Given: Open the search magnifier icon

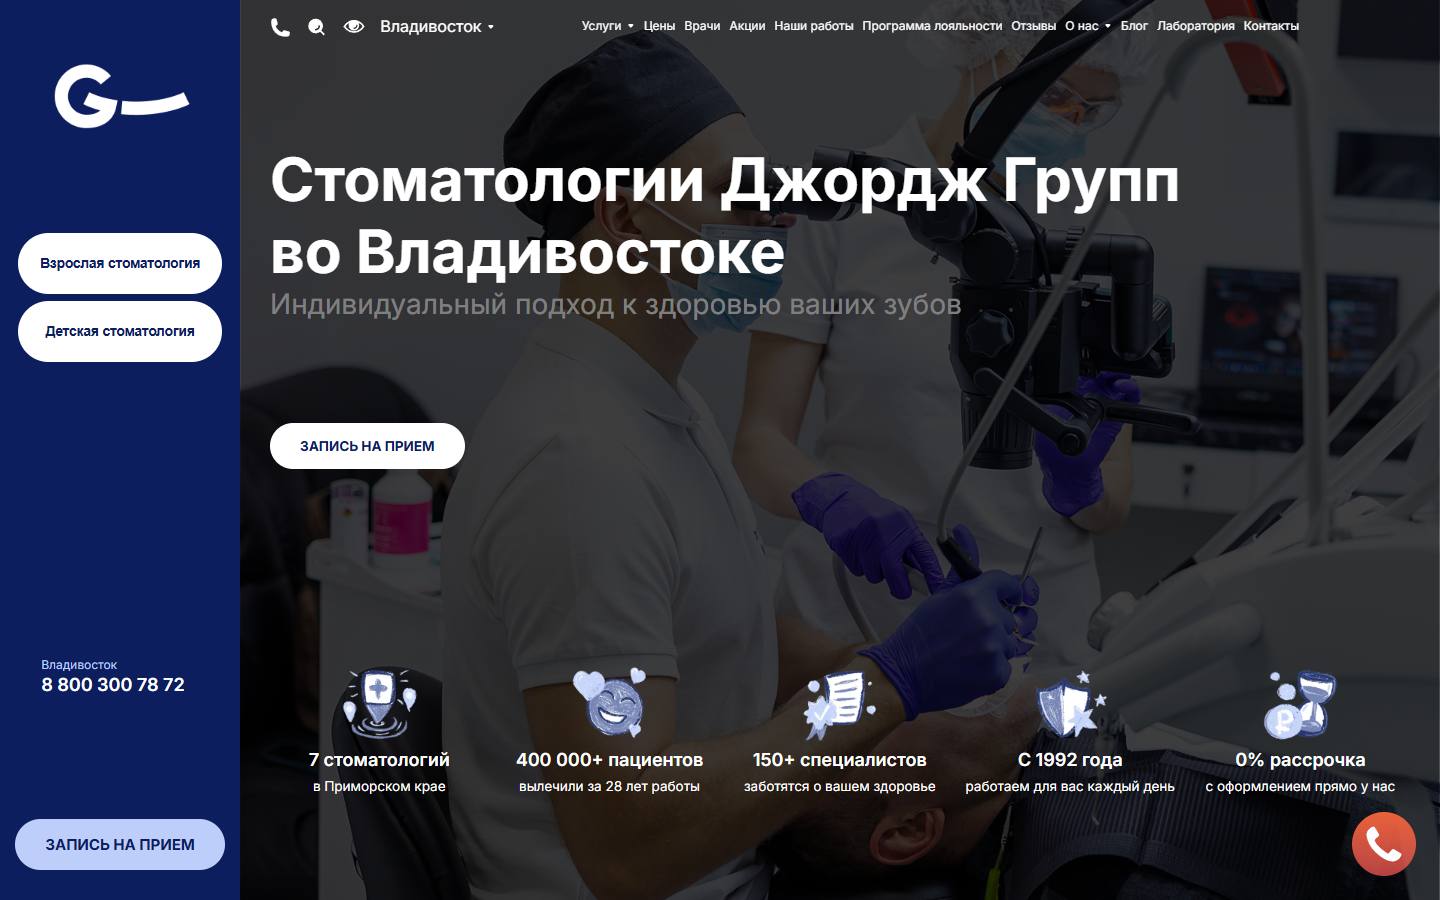Looking at the screenshot, I should pyautogui.click(x=316, y=27).
